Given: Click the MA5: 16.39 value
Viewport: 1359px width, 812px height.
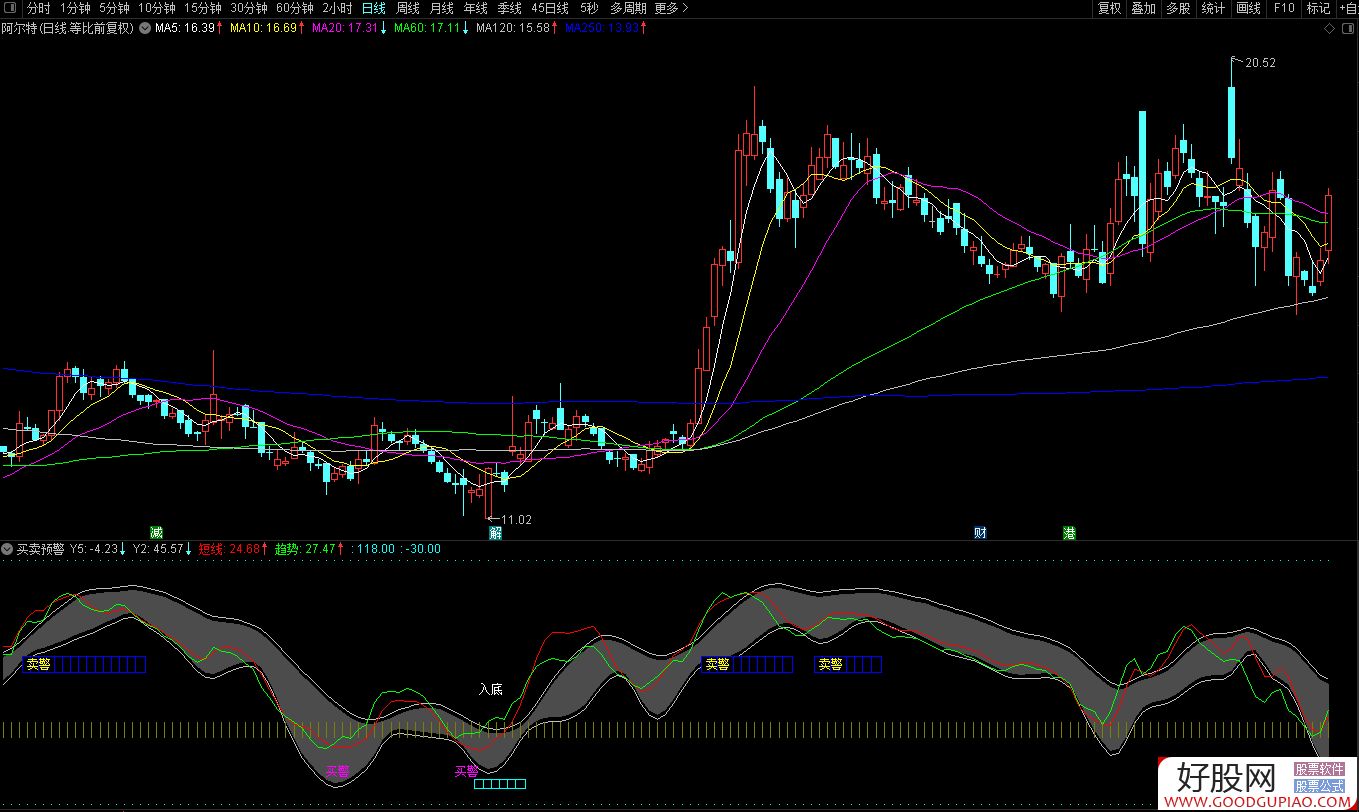Looking at the screenshot, I should pos(185,28).
